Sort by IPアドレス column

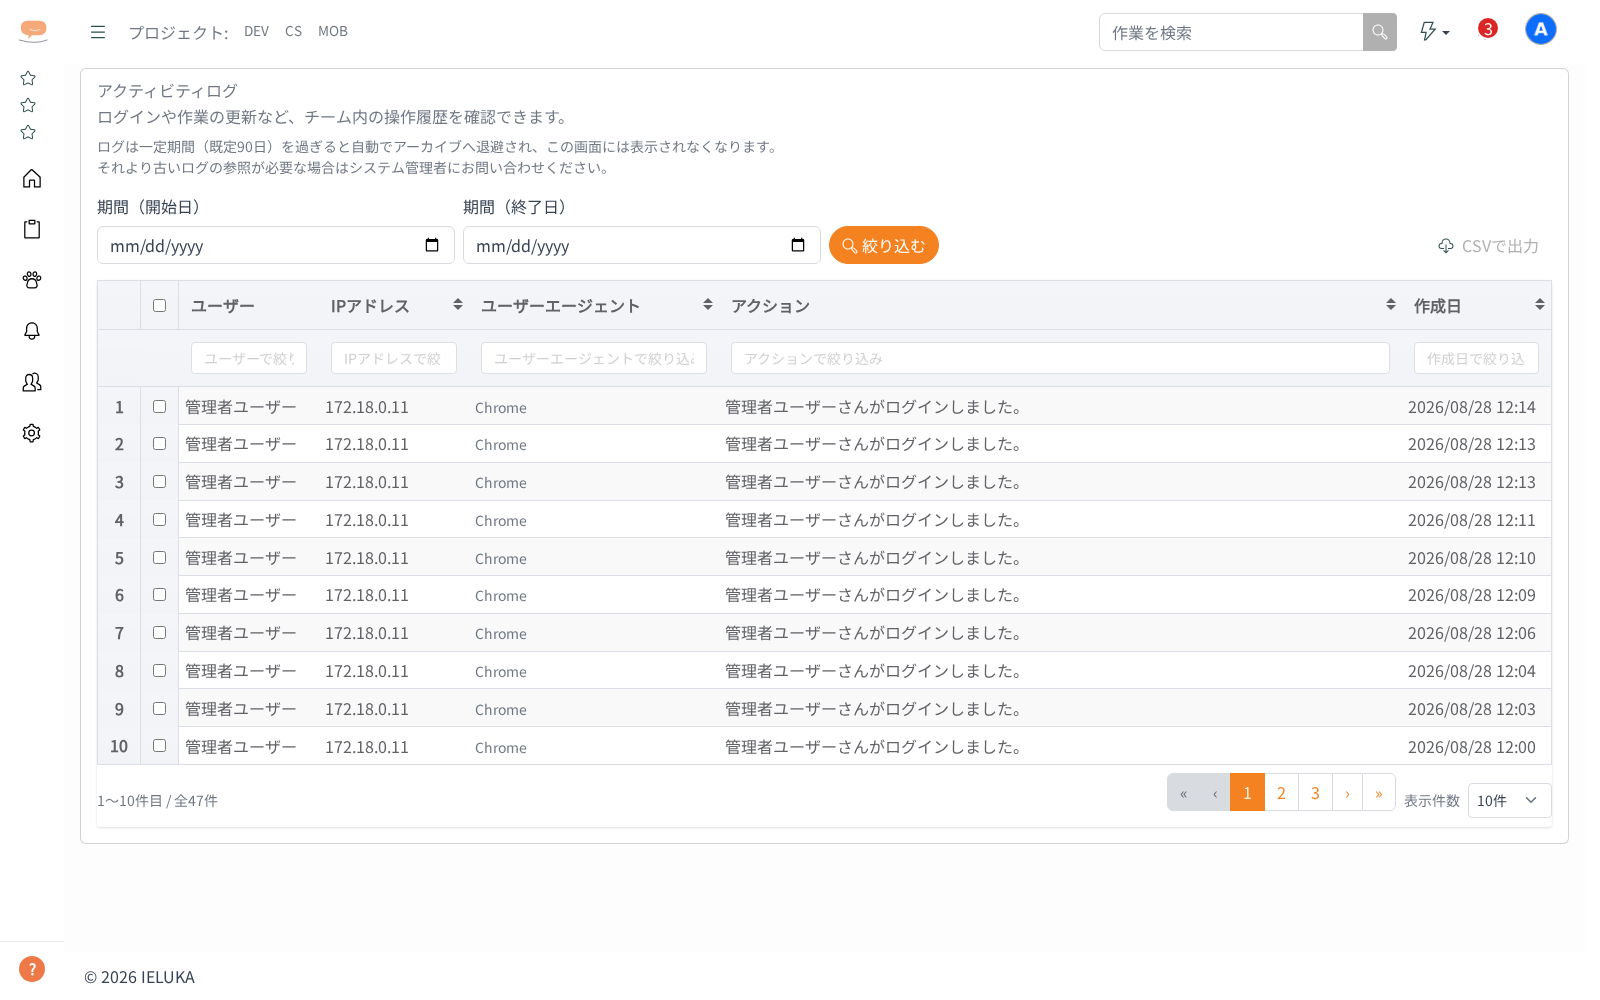458,305
